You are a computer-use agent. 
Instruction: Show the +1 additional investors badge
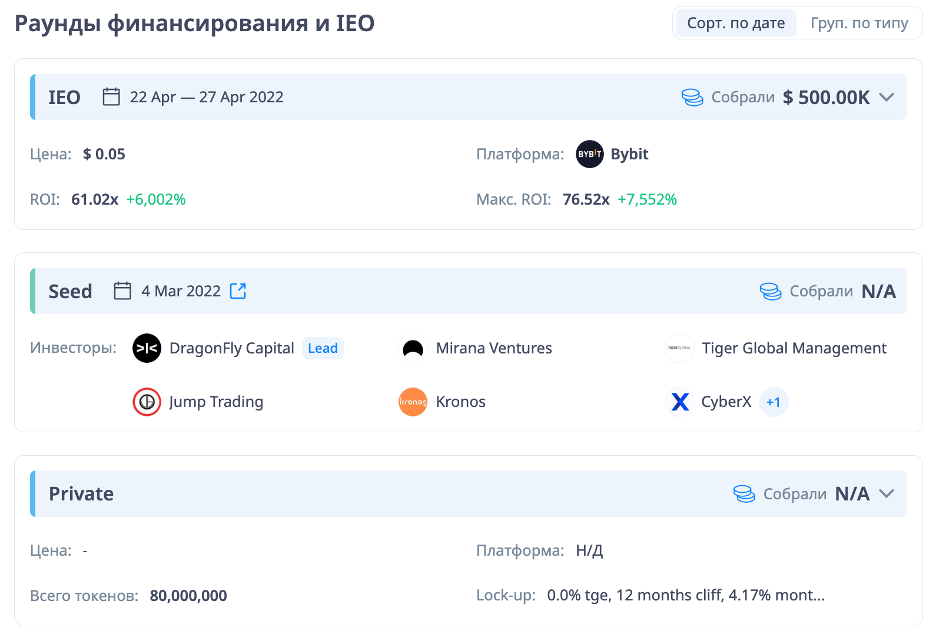pyautogui.click(x=773, y=402)
